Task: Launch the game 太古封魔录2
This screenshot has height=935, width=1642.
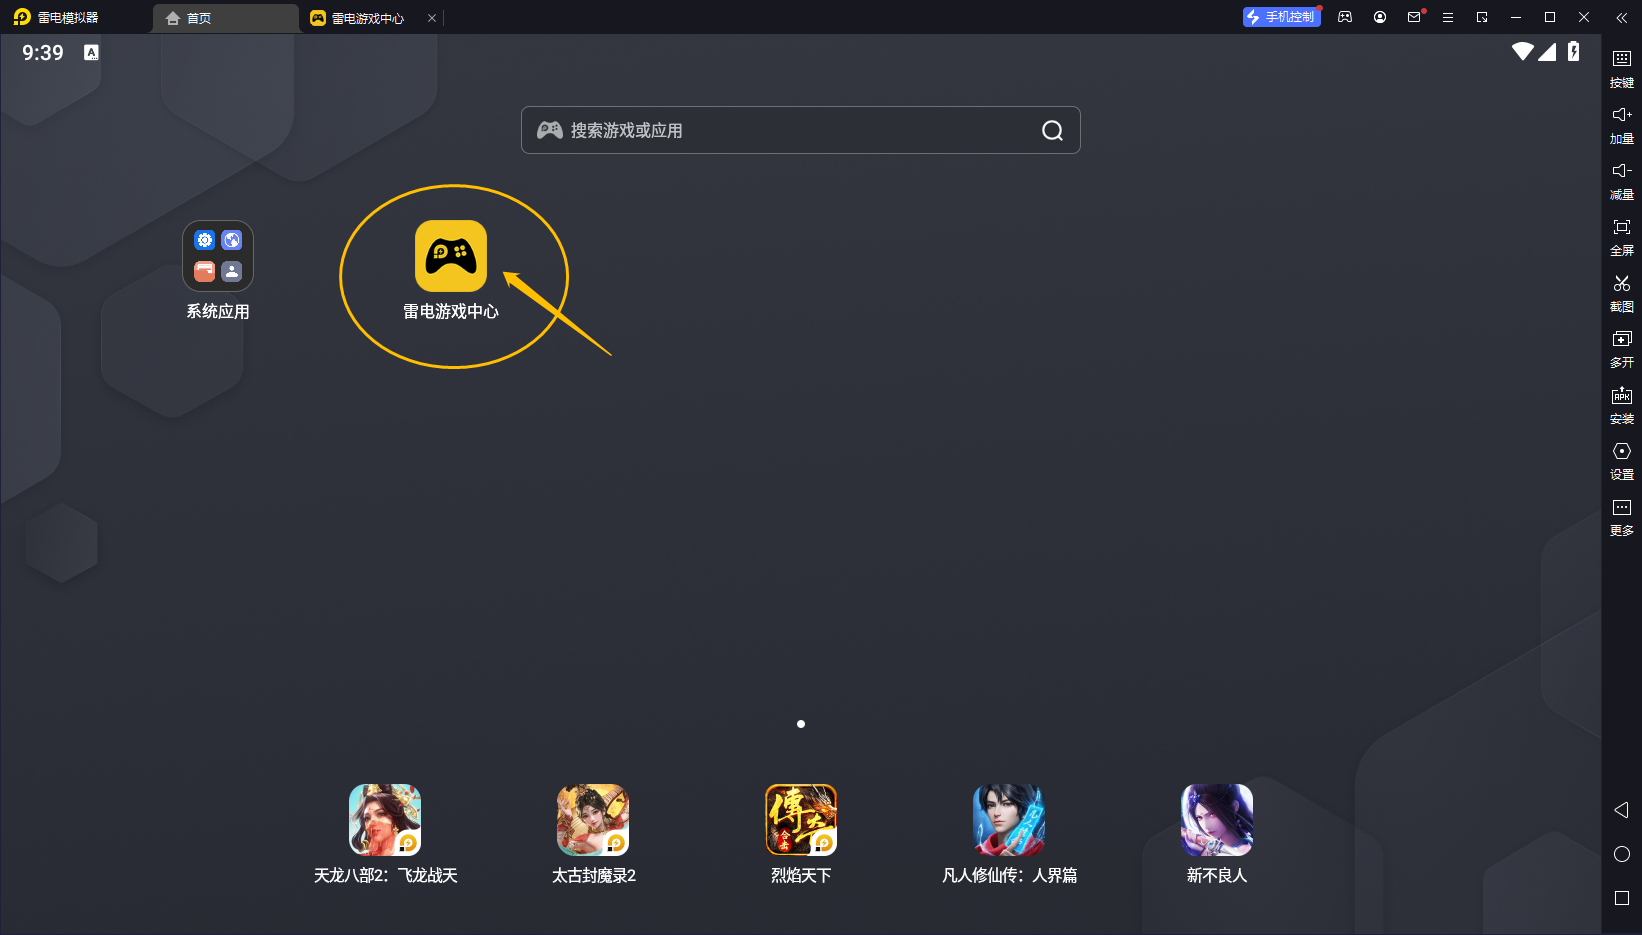Action: (x=593, y=820)
